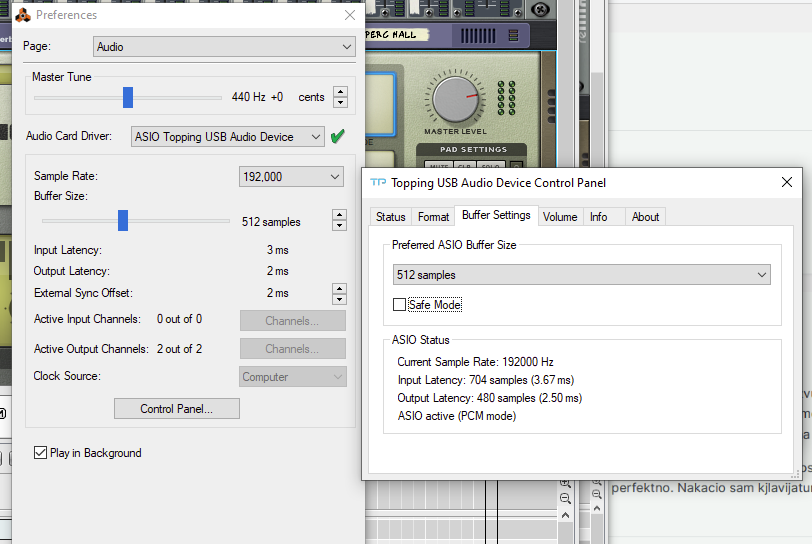Screen dimensions: 812x544
Task: Click Channels... button for Active Output Channels
Action: (x=293, y=349)
